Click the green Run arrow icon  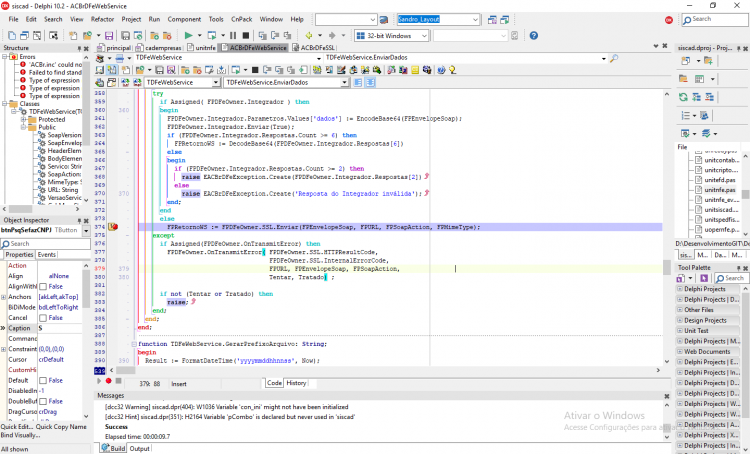(x=188, y=35)
